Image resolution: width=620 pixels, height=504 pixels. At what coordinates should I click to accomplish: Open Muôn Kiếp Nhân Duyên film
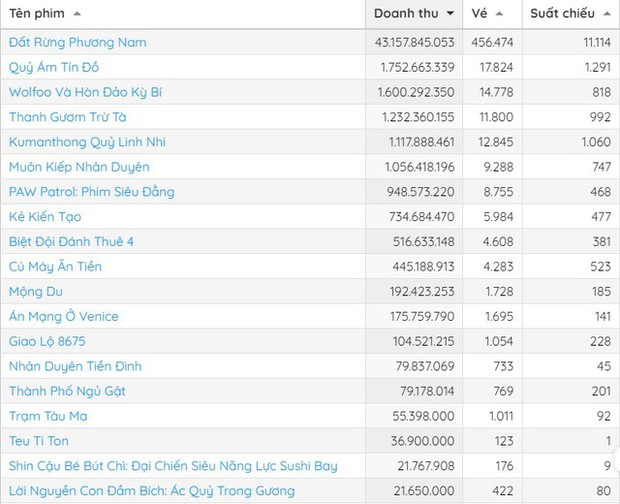coord(79,167)
